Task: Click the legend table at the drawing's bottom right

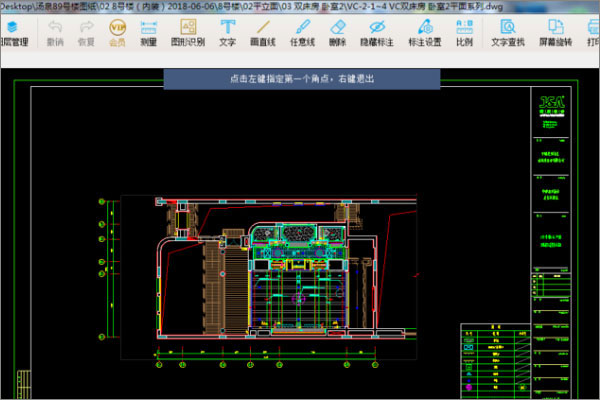Action: point(492,360)
